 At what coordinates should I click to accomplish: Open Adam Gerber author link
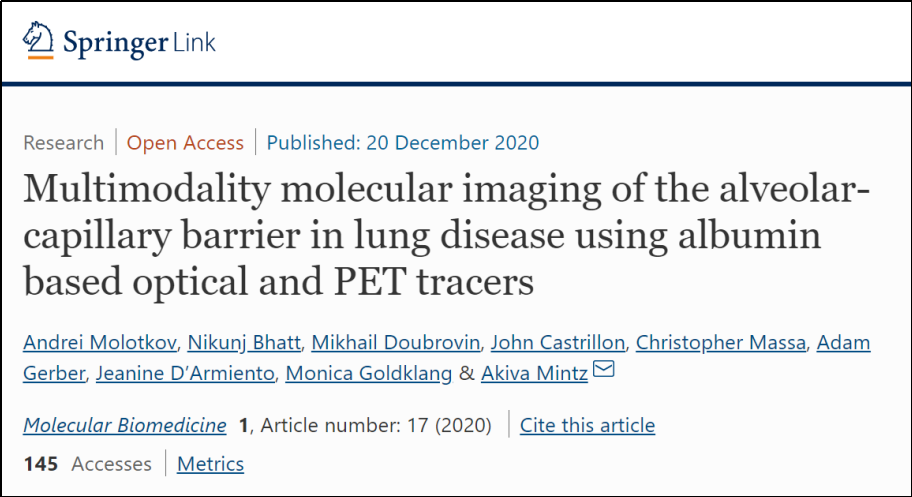click(x=843, y=342)
